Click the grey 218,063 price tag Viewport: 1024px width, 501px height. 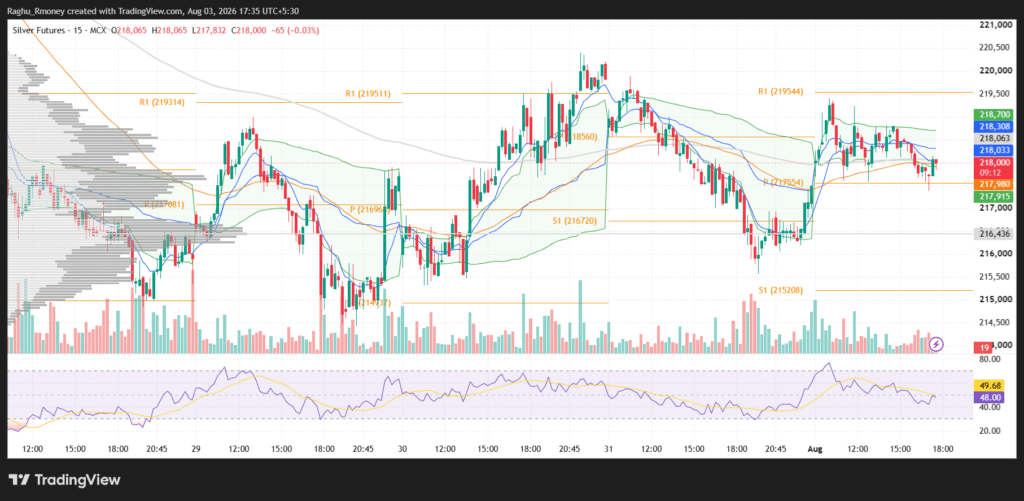pos(993,138)
